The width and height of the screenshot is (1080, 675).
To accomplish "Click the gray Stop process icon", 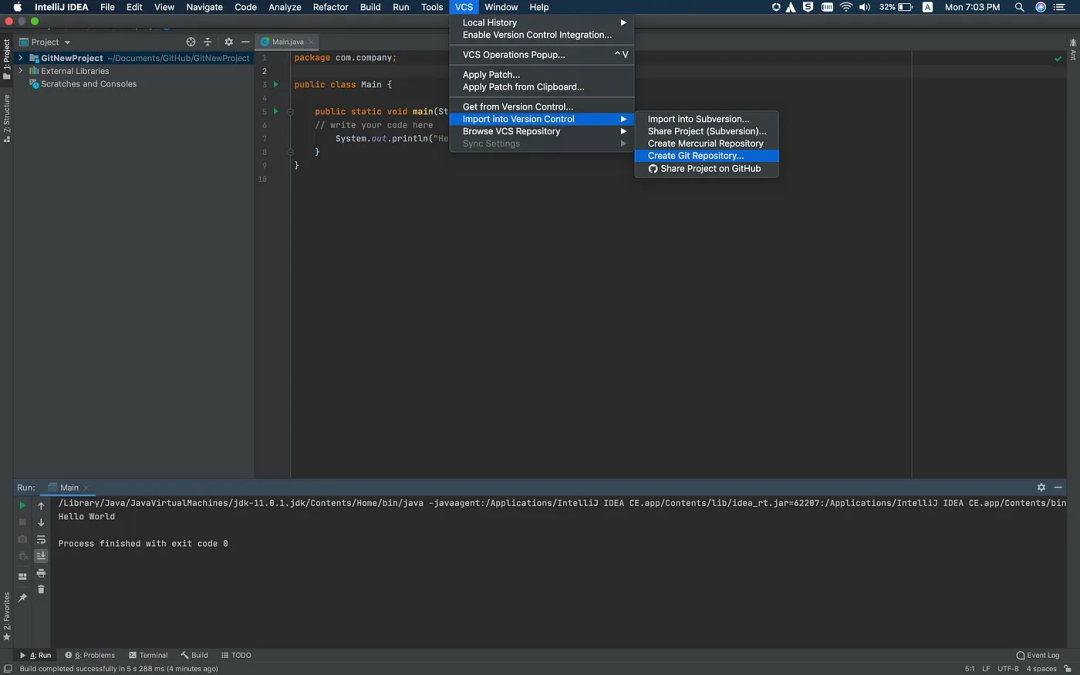I will click(22, 522).
